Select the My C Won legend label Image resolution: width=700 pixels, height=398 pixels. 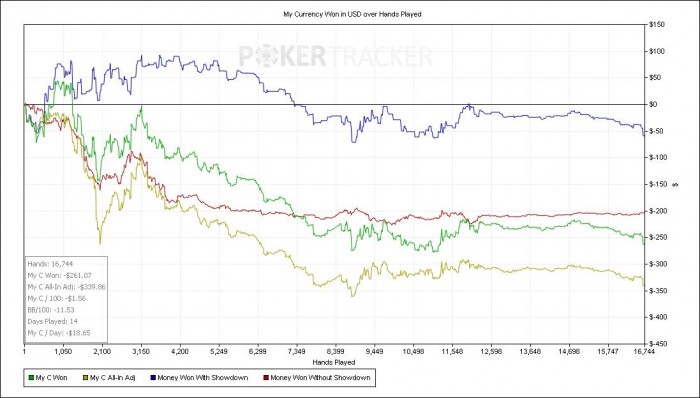pos(51,378)
